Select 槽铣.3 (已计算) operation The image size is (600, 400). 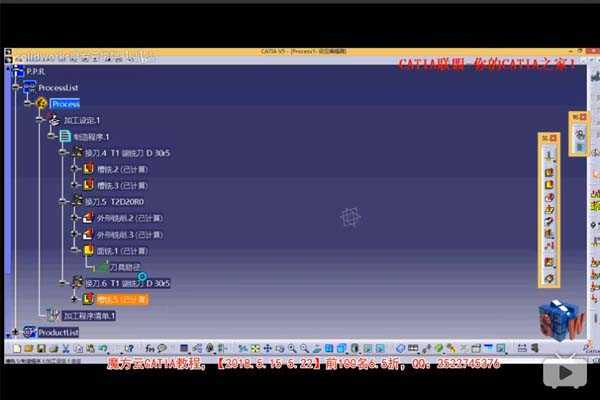(x=122, y=186)
